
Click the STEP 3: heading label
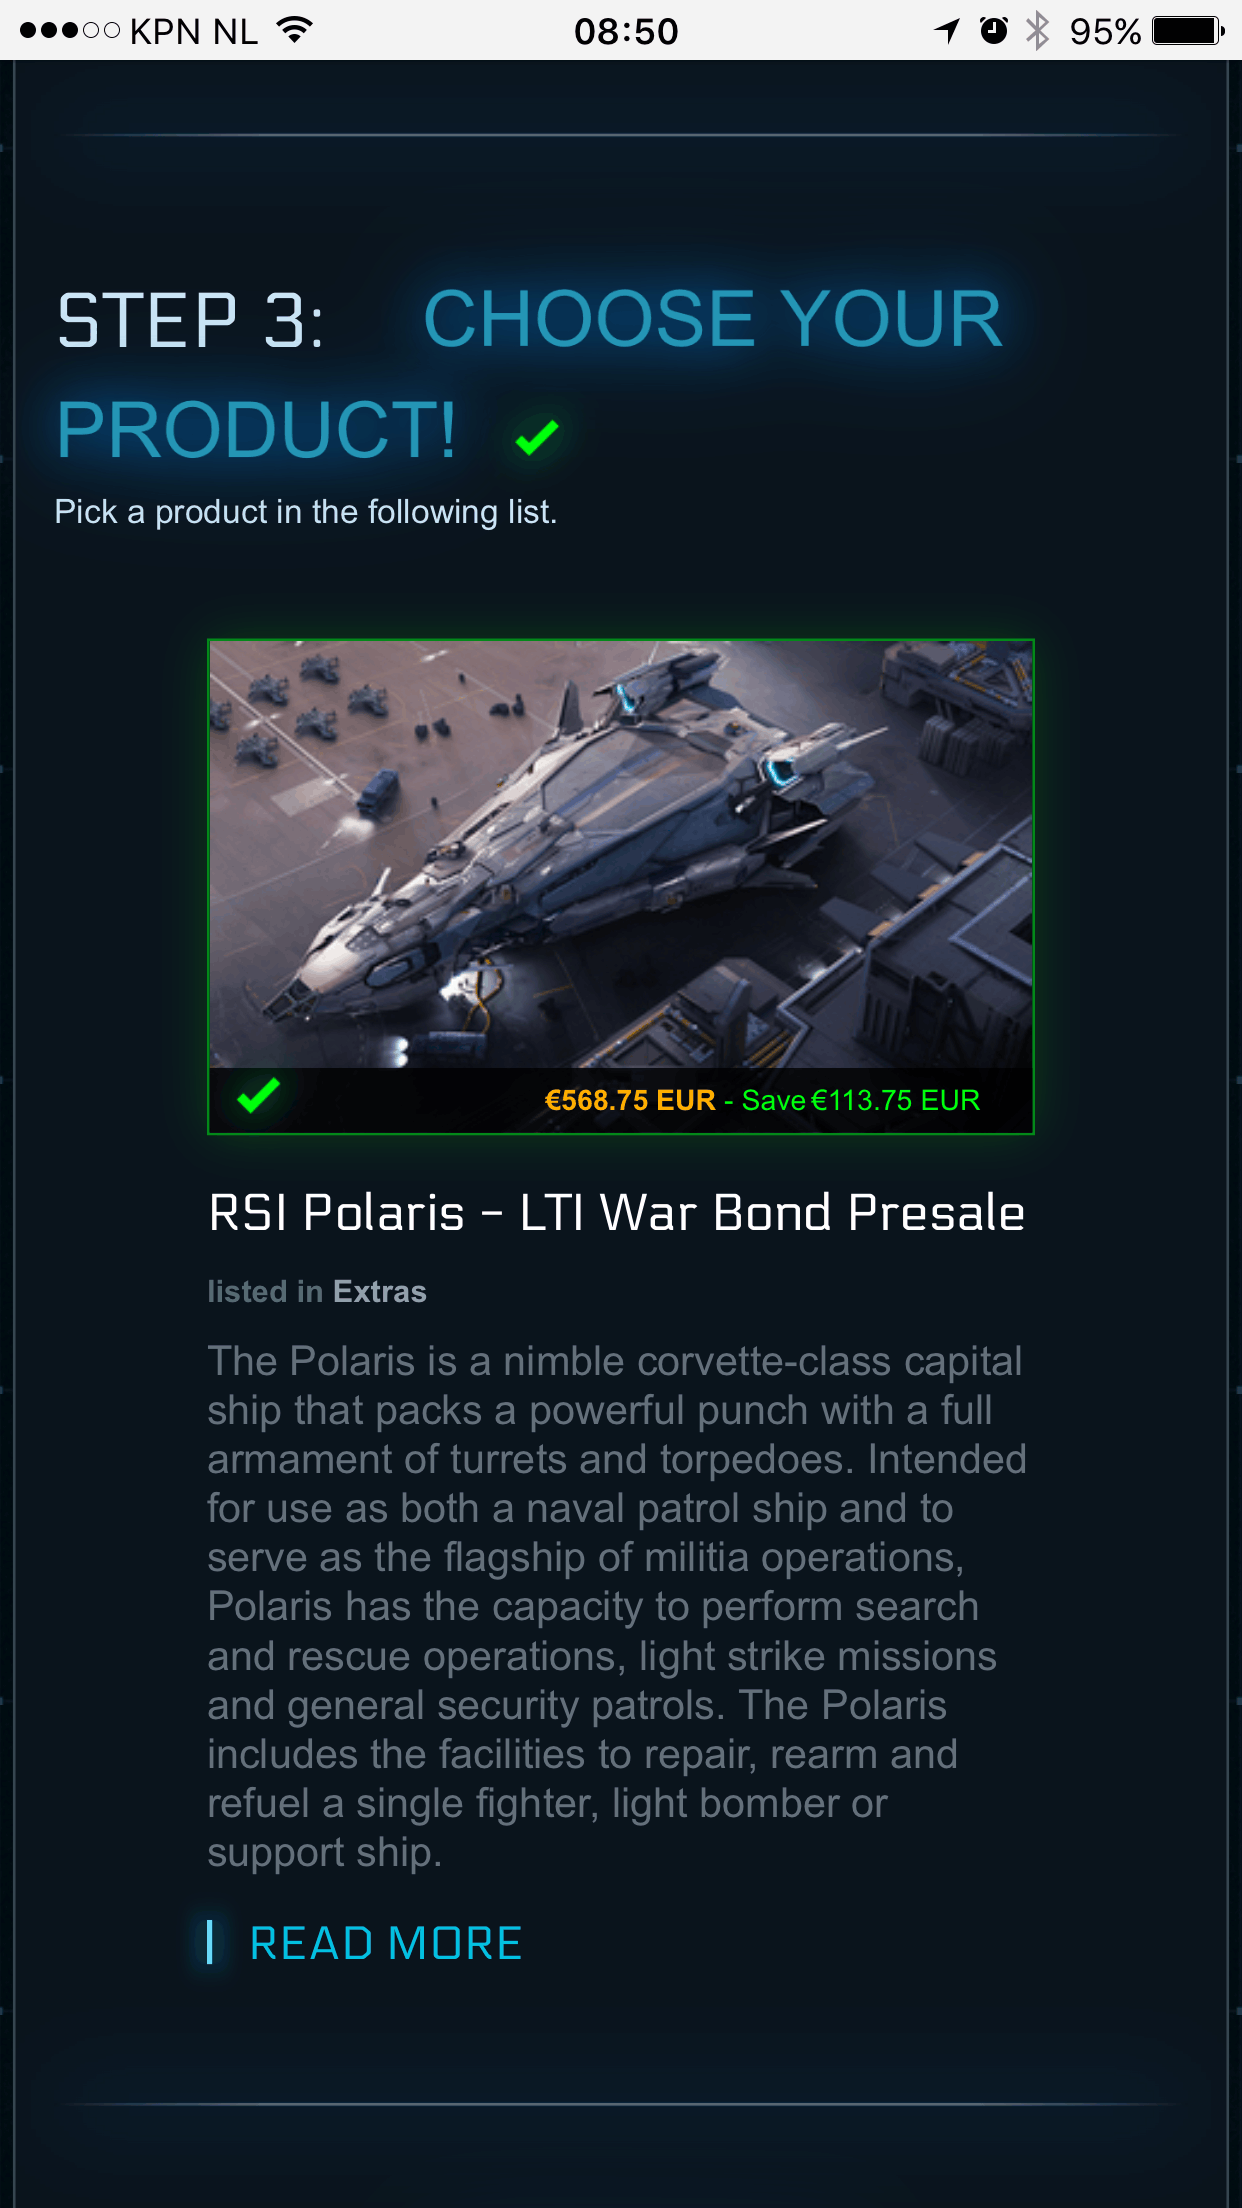click(x=191, y=321)
